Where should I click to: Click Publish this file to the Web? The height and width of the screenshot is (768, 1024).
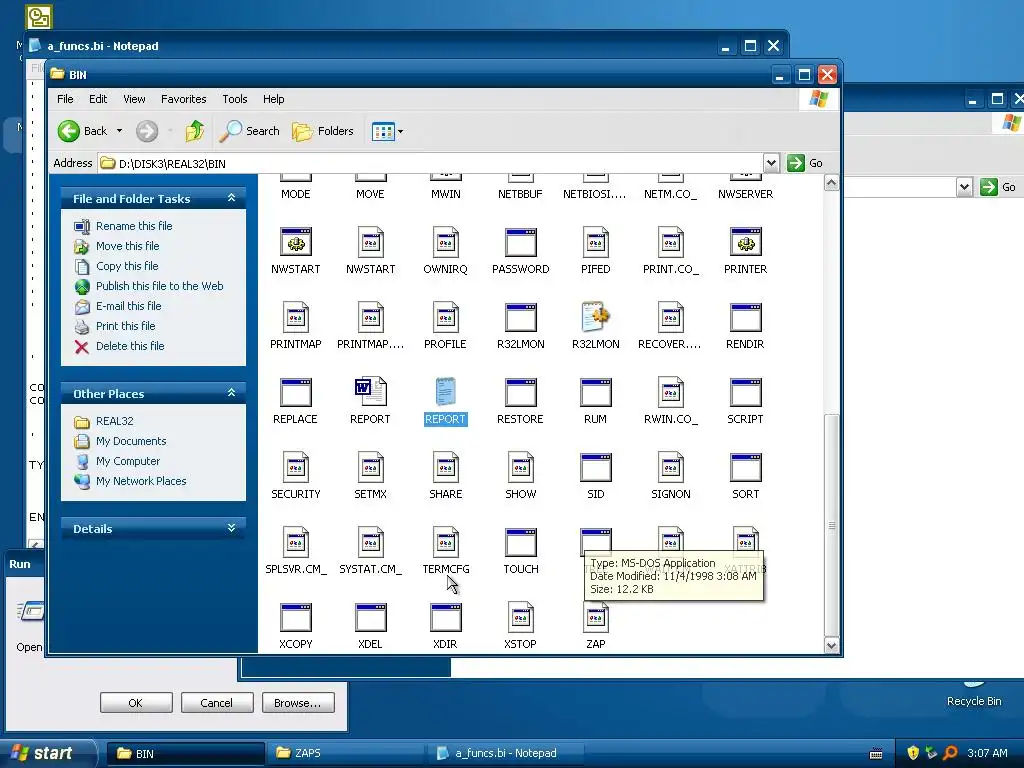(x=159, y=286)
